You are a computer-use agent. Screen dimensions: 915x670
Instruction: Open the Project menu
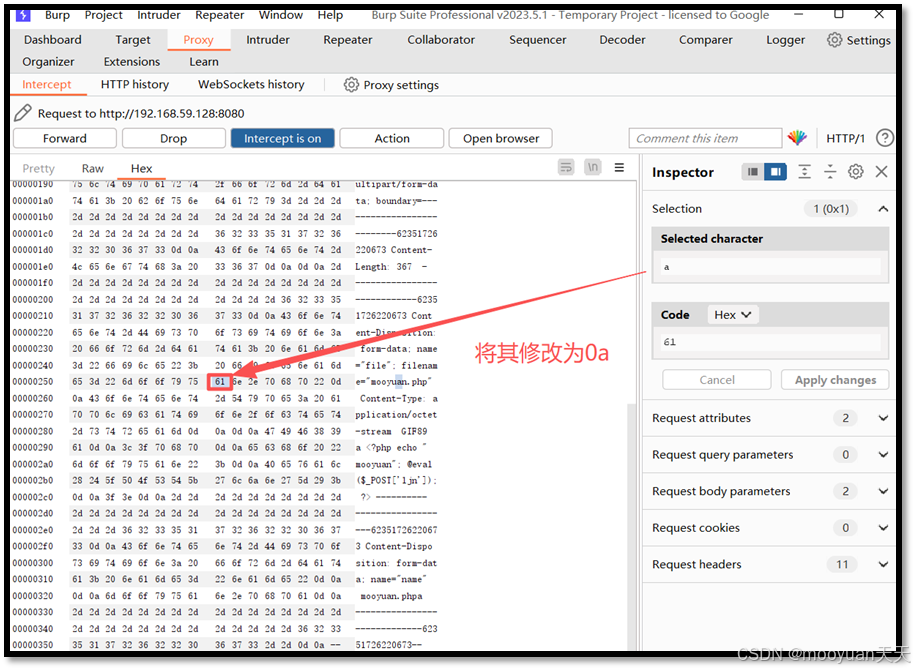(x=103, y=15)
